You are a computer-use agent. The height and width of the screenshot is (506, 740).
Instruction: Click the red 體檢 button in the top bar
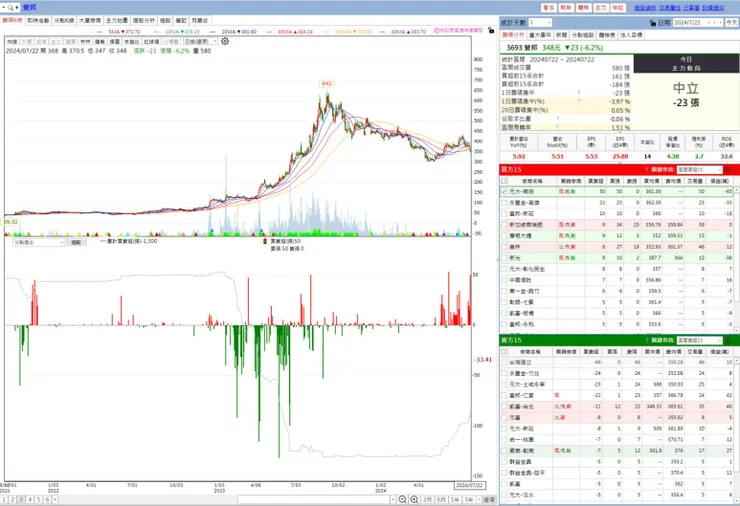(583, 8)
